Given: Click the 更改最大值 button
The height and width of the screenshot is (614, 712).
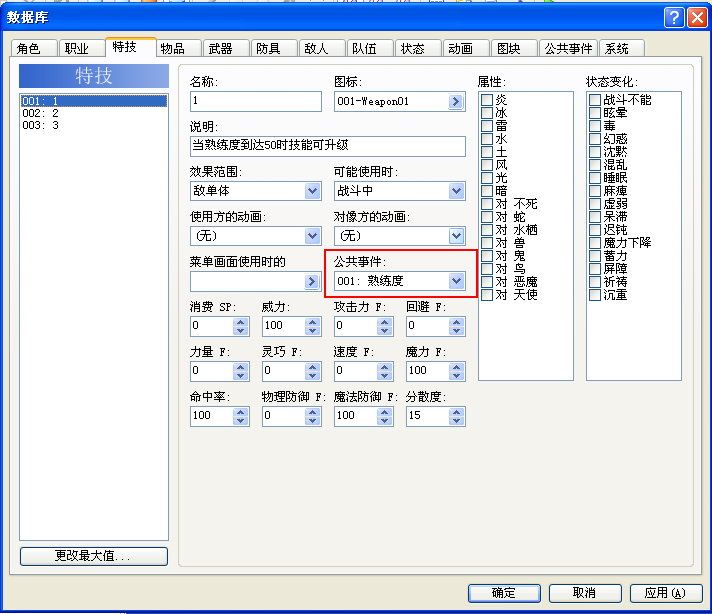Looking at the screenshot, I should [94, 556].
